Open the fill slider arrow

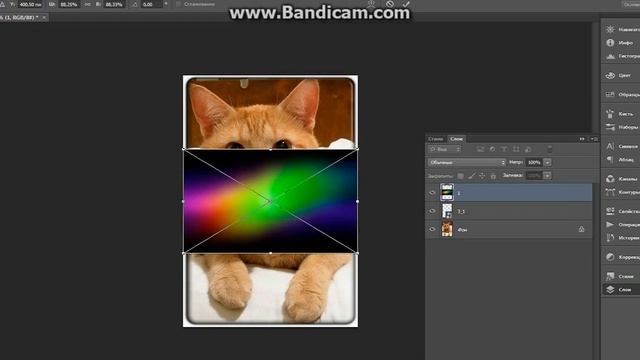click(547, 176)
